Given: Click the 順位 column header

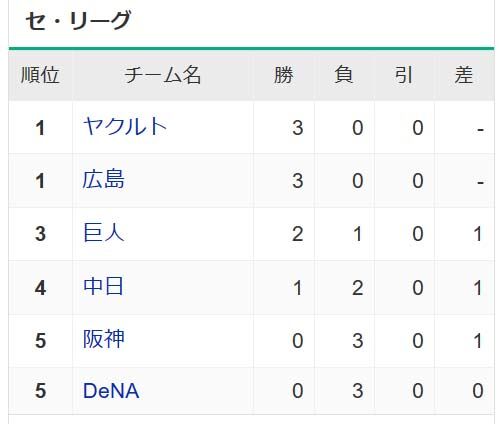Looking at the screenshot, I should (x=40, y=75).
